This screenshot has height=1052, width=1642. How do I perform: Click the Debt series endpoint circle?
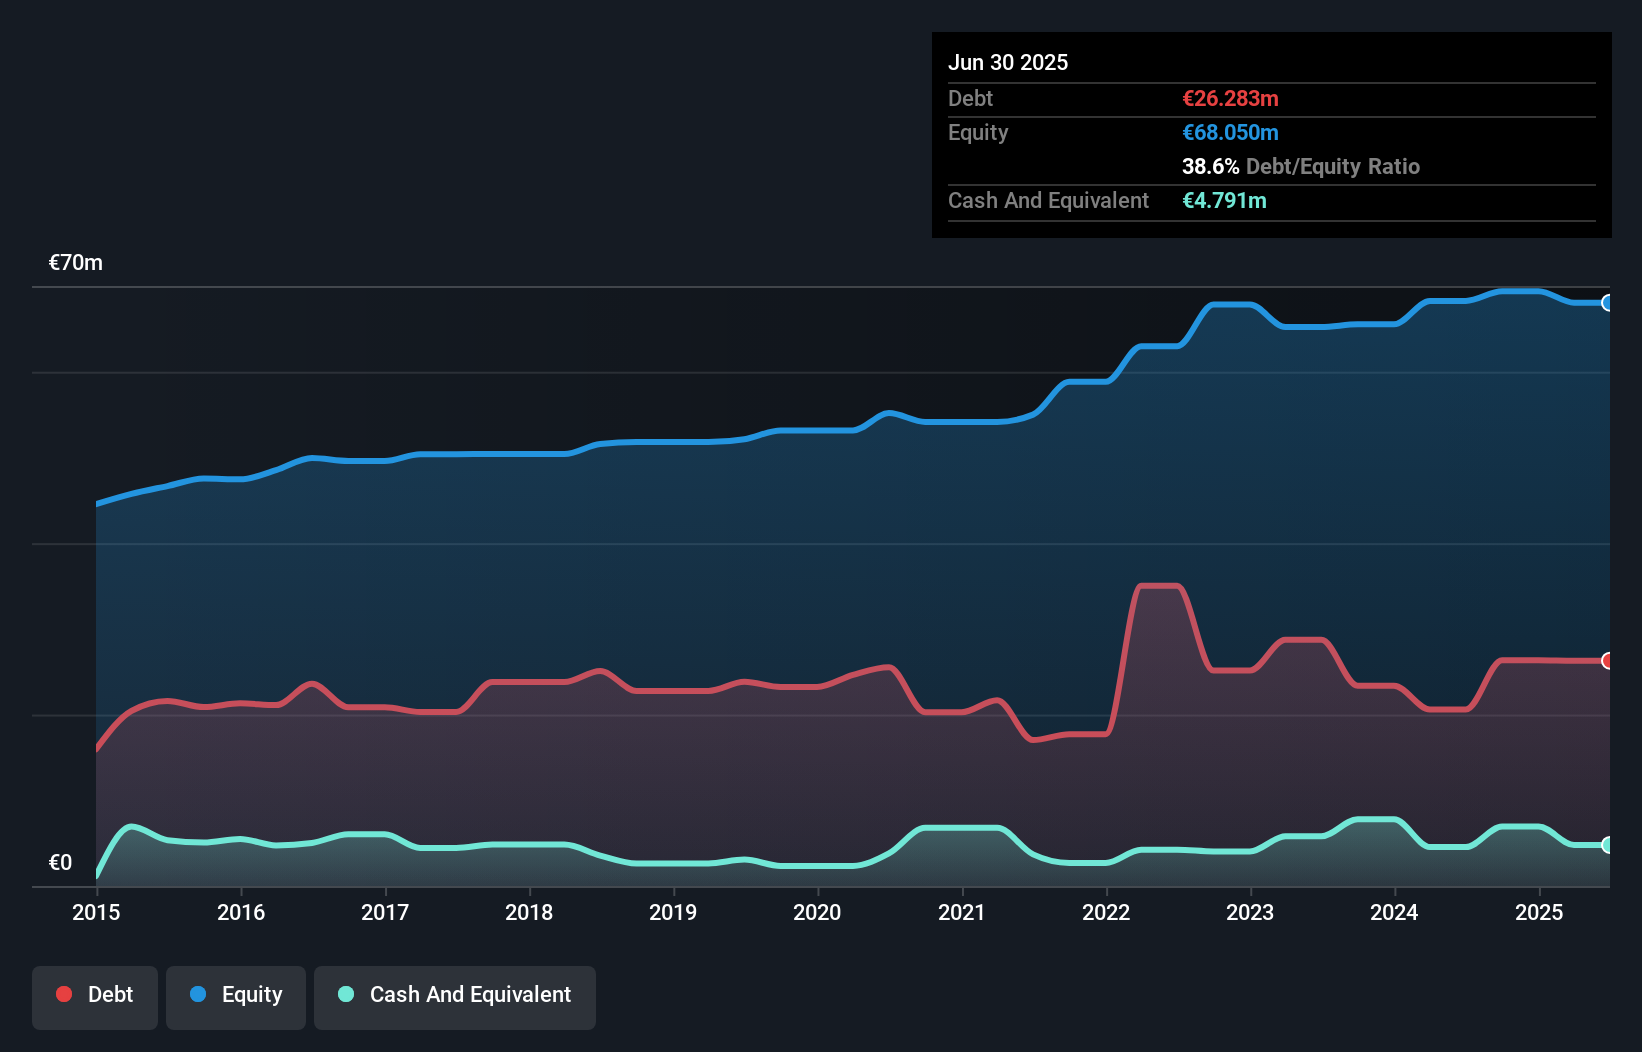tap(1607, 661)
